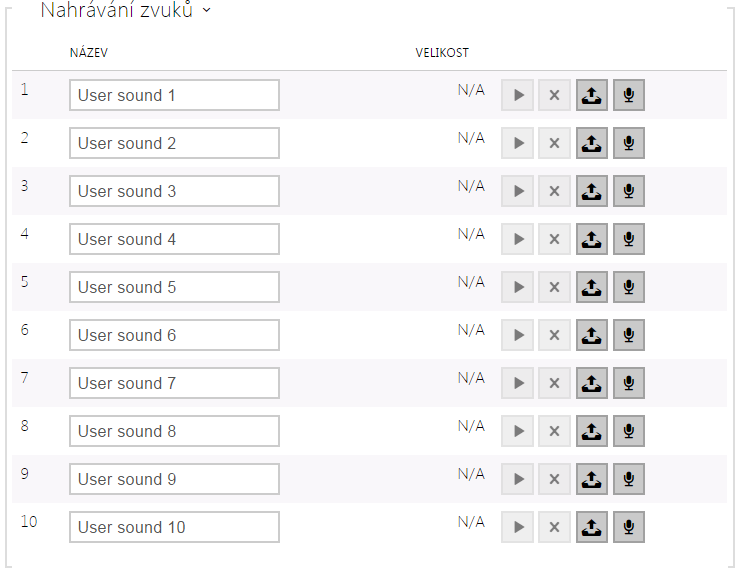The width and height of the screenshot is (743, 574).
Task: Record User sound 2 via microphone icon
Action: click(629, 143)
